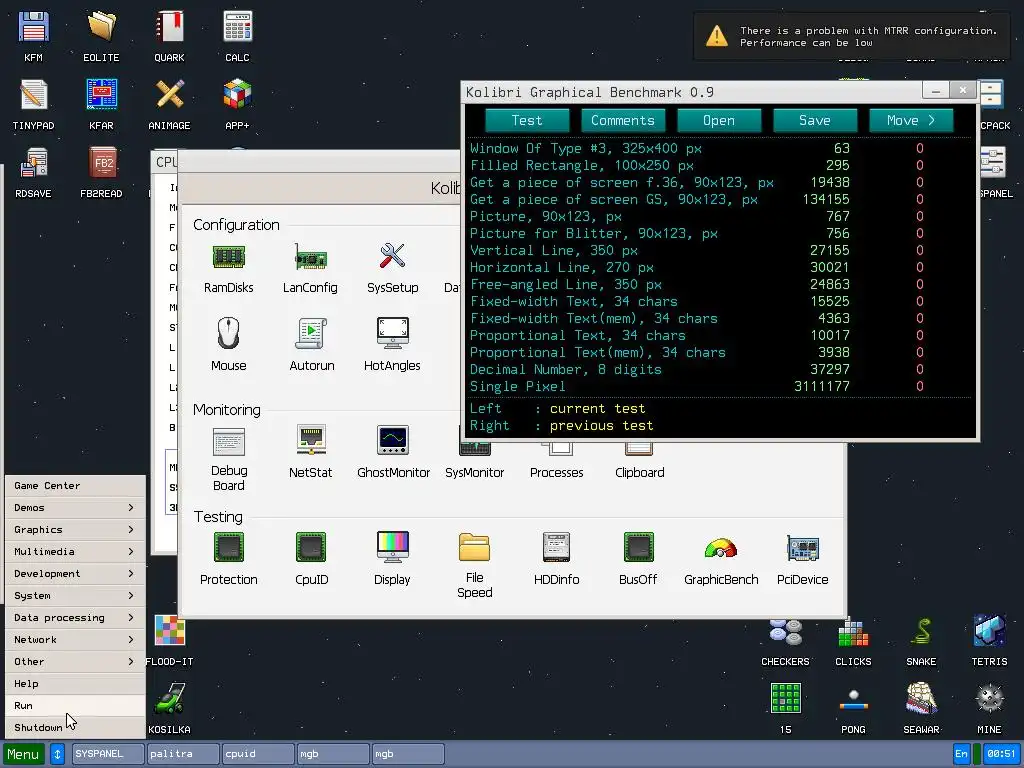Viewport: 1024px width, 768px height.
Task: Open the ANIMAGE desktop icon
Action: click(x=169, y=95)
